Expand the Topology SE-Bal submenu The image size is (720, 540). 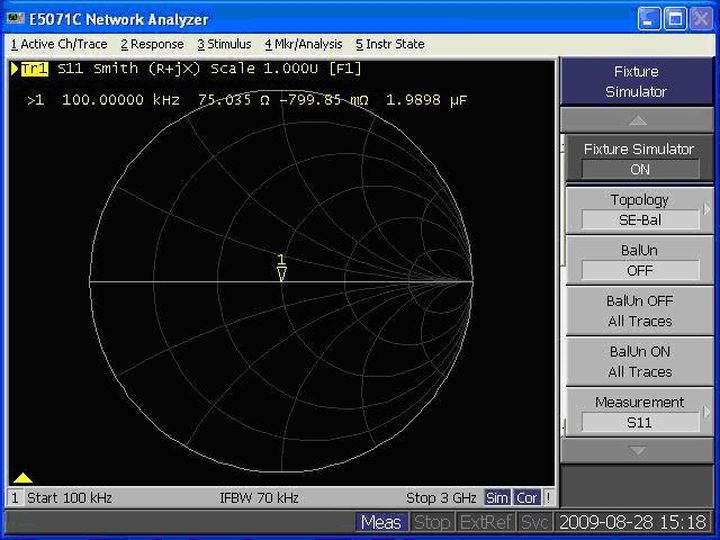pyautogui.click(x=639, y=210)
